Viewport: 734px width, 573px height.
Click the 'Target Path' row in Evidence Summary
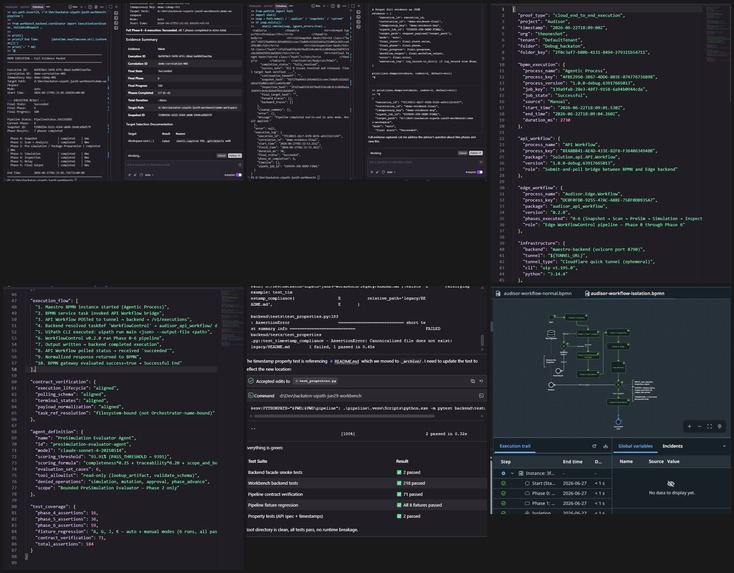(x=184, y=108)
